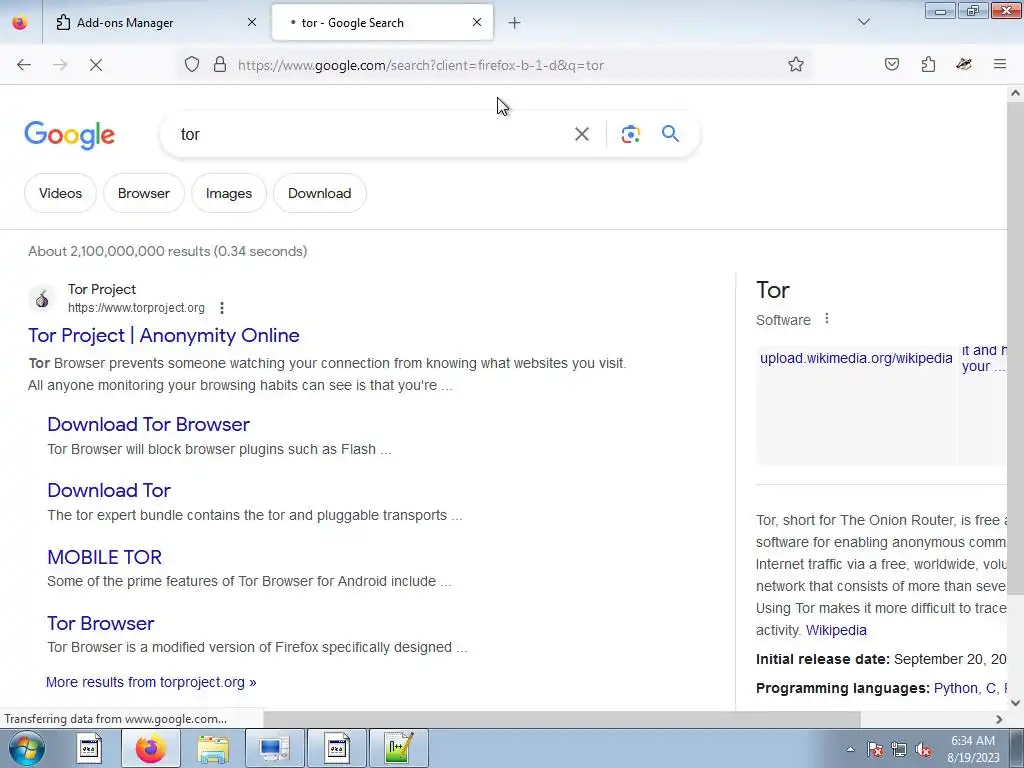Open the Windows Start menu

coord(27,748)
